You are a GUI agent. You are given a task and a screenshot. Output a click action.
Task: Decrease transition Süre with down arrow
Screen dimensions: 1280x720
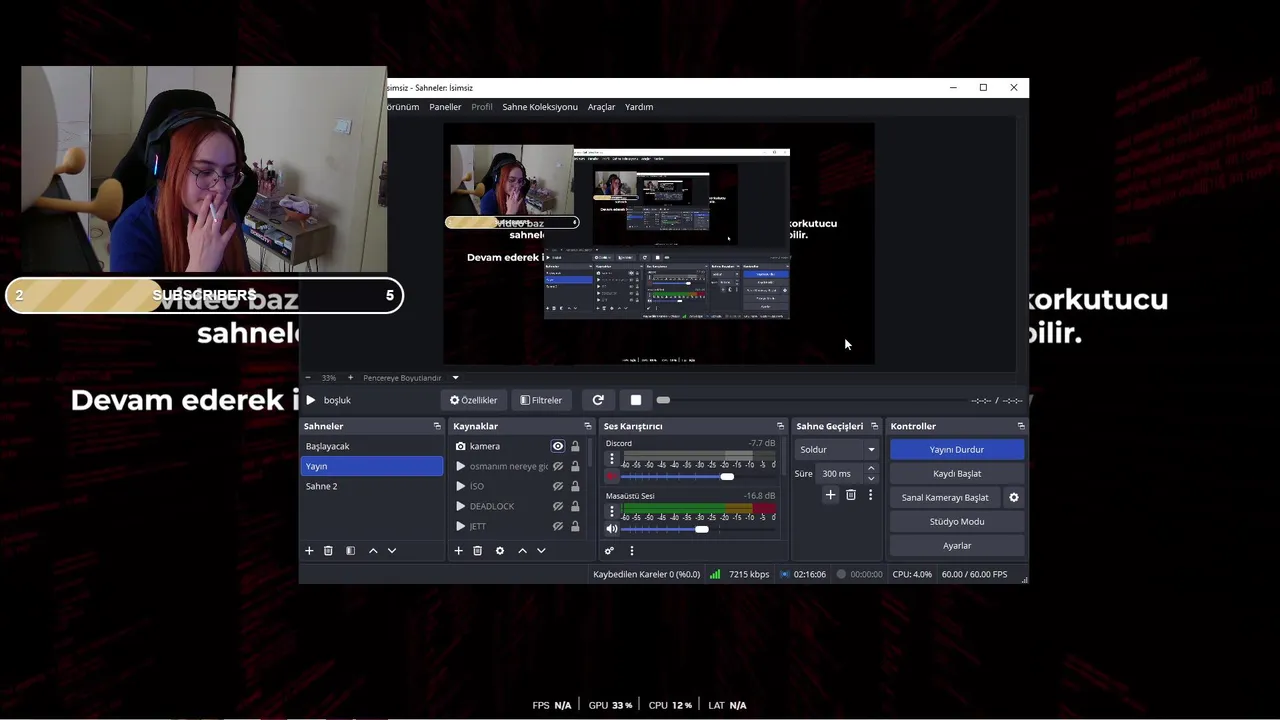click(871, 479)
